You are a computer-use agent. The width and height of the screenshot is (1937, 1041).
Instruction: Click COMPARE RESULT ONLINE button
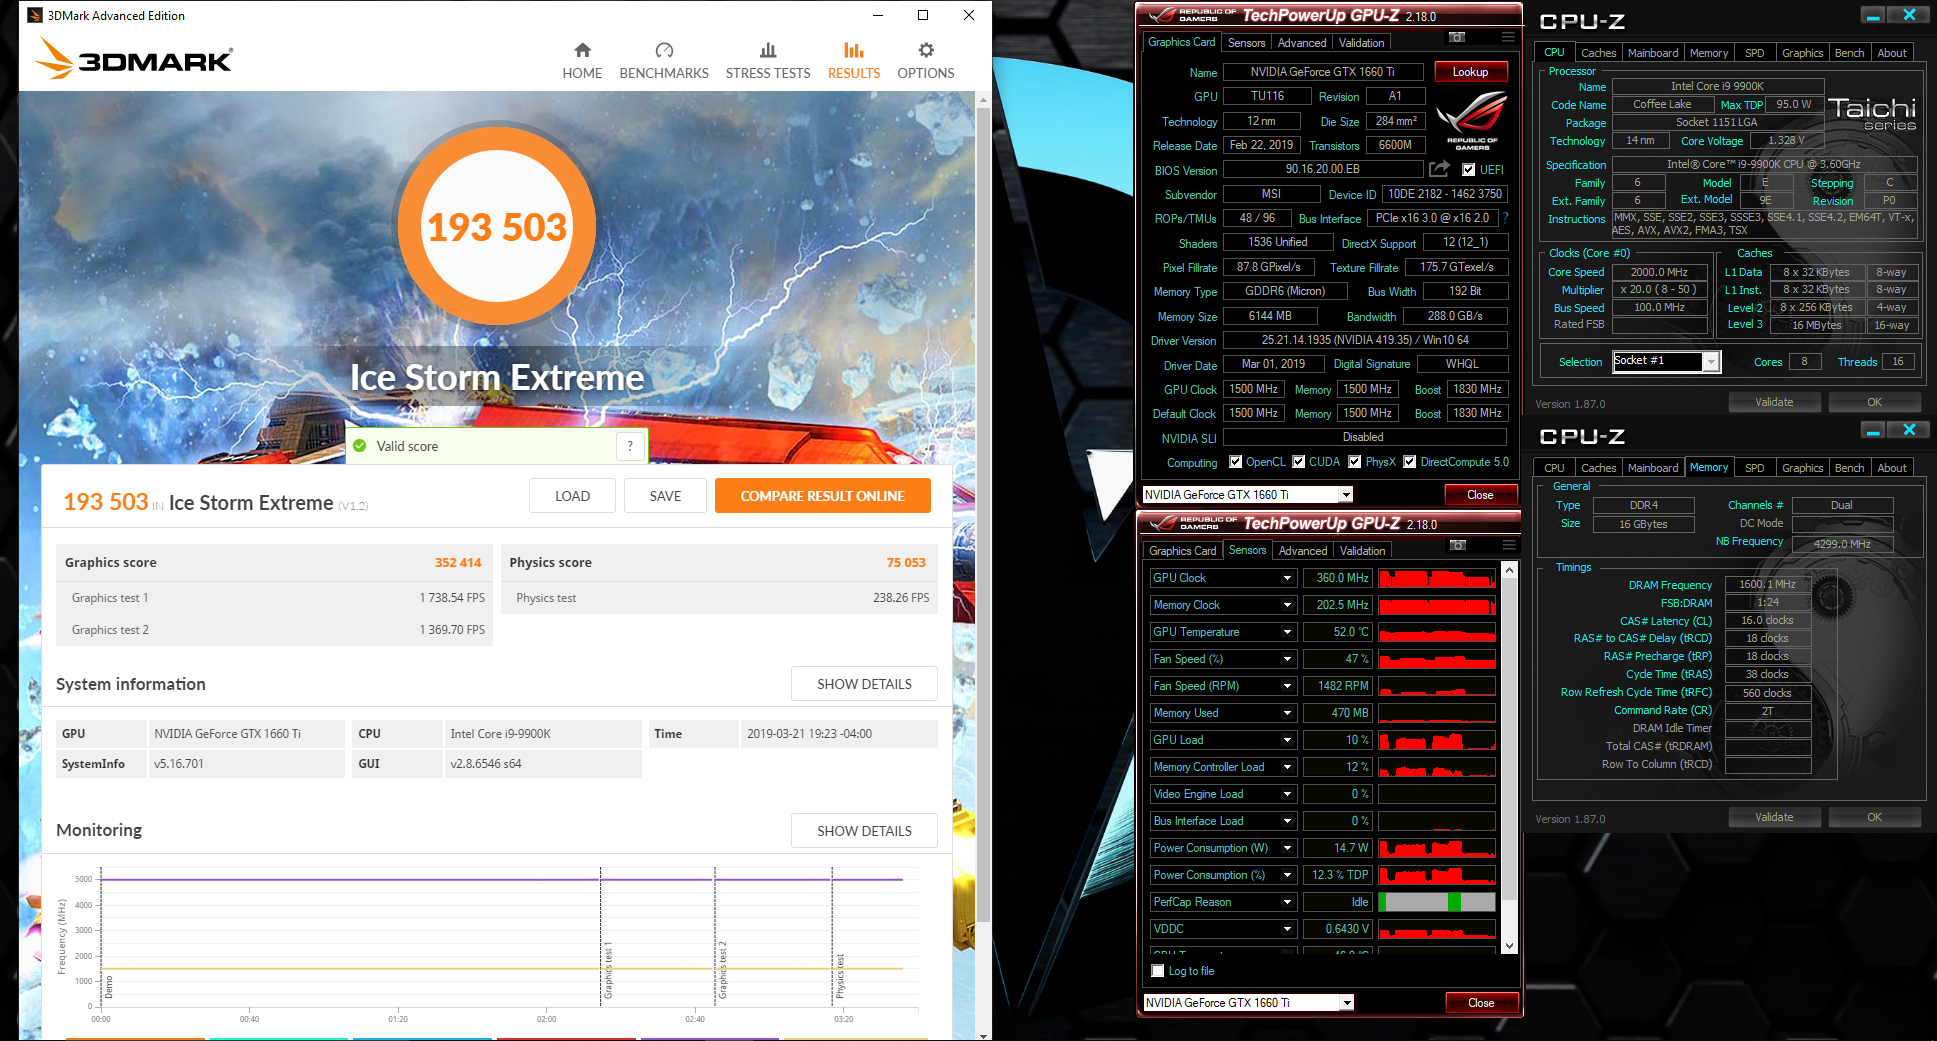[x=822, y=496]
